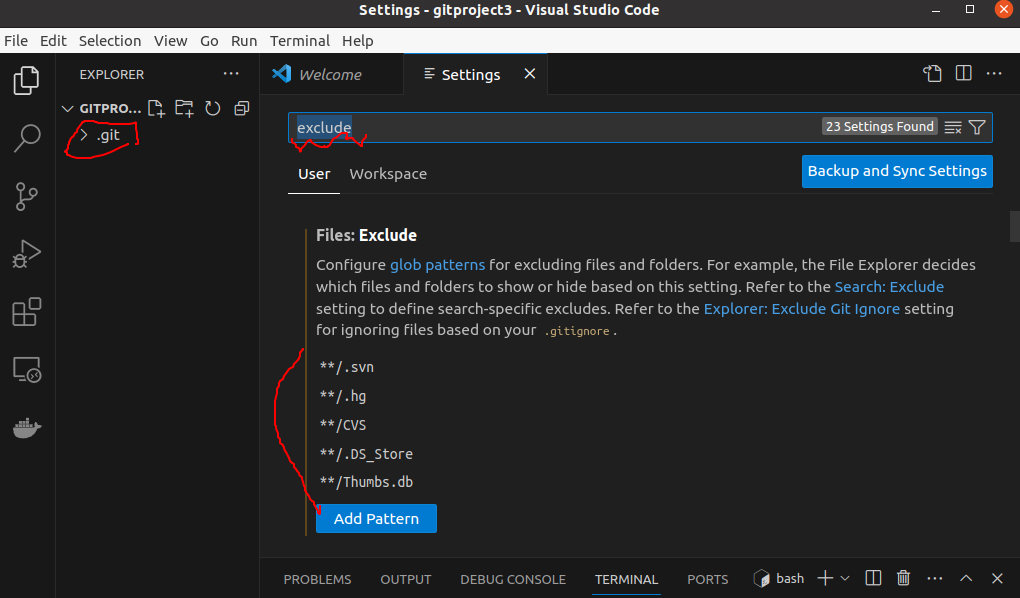Open the File menu
1020x598 pixels.
click(16, 40)
